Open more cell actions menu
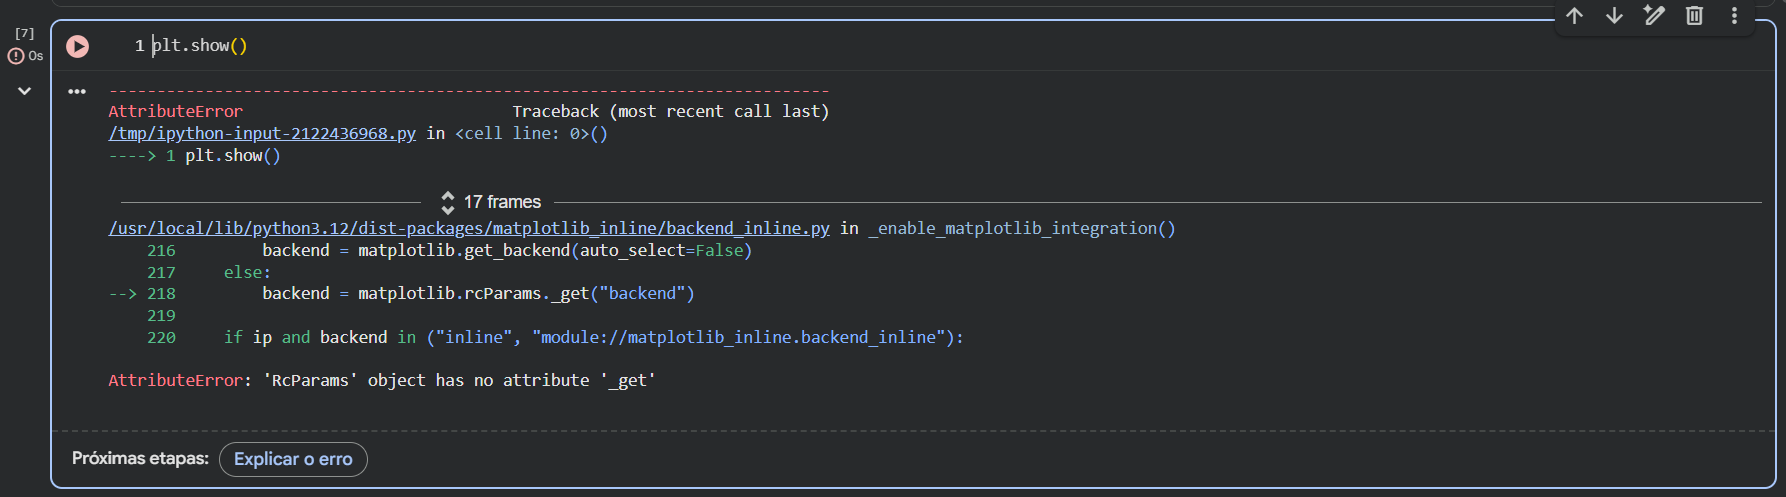This screenshot has width=1786, height=497. coord(1734,16)
